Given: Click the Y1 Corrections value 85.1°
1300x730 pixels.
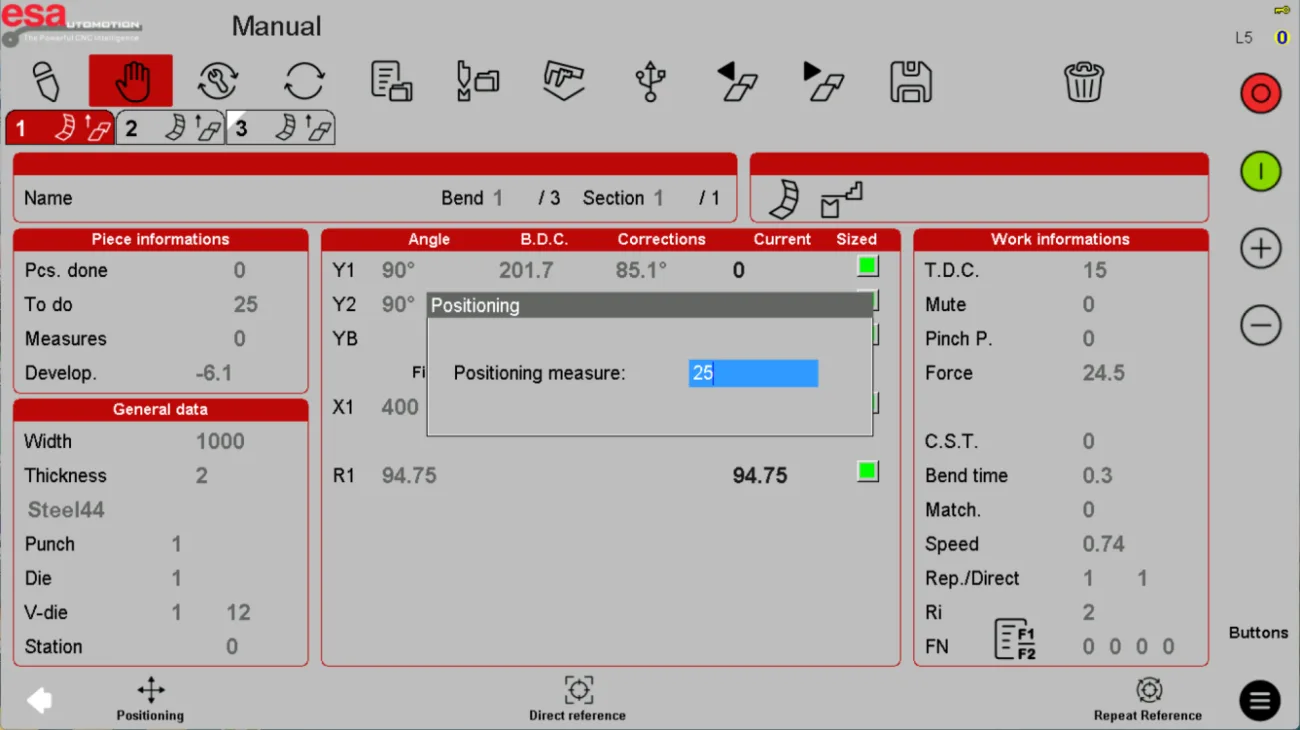Looking at the screenshot, I should click(641, 270).
